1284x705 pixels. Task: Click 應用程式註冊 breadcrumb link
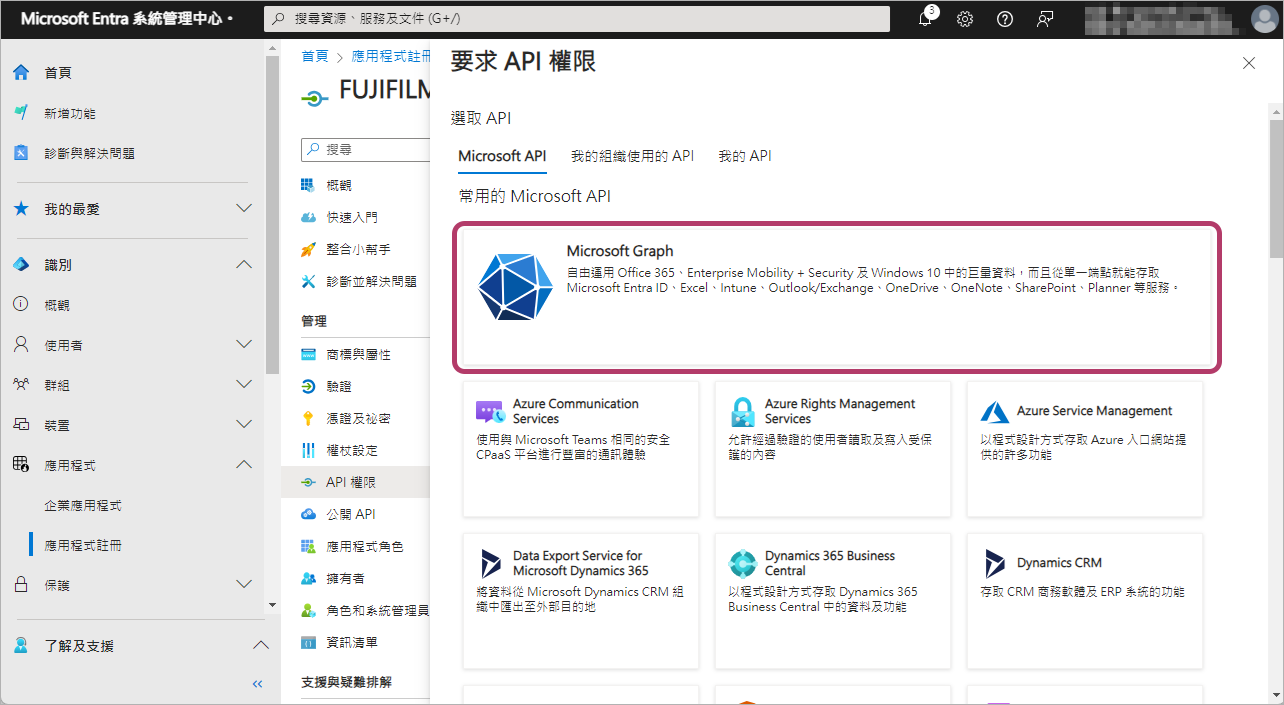pos(391,57)
